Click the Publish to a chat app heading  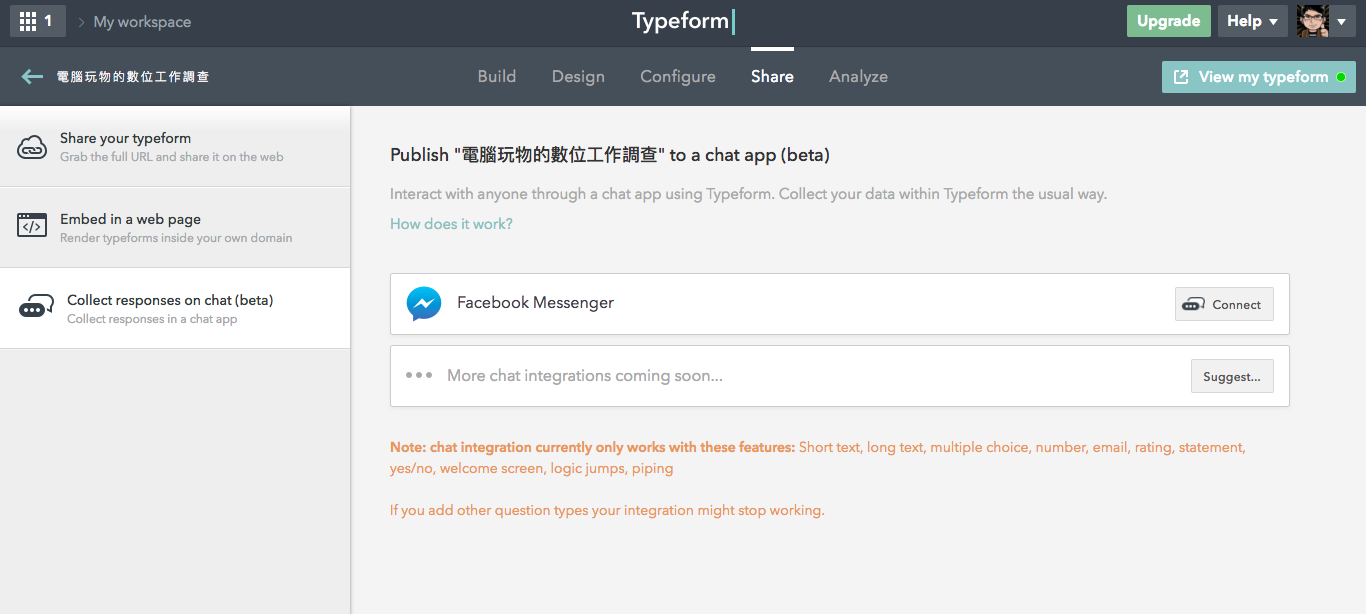coord(610,155)
